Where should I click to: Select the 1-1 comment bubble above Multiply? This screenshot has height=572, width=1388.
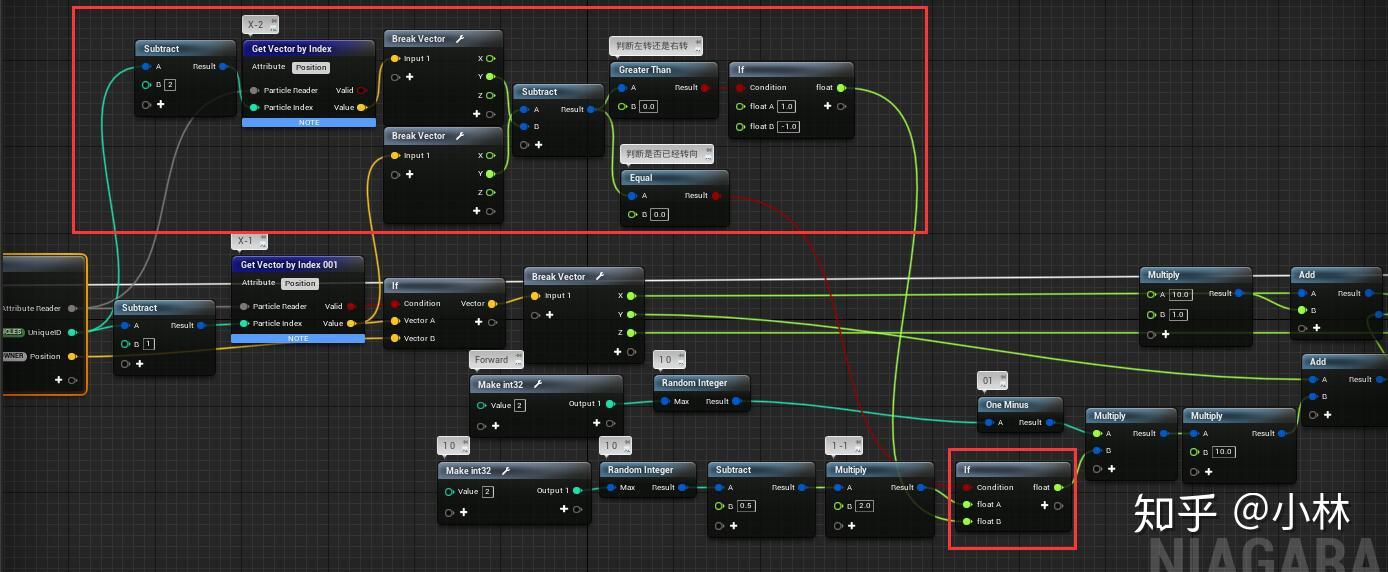[x=844, y=446]
